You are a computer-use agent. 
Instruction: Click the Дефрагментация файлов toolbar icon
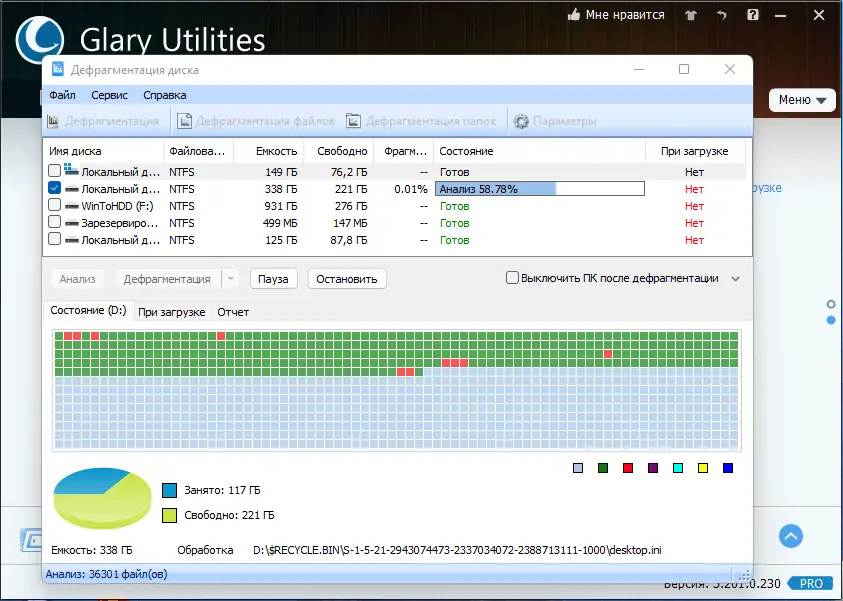coord(184,121)
